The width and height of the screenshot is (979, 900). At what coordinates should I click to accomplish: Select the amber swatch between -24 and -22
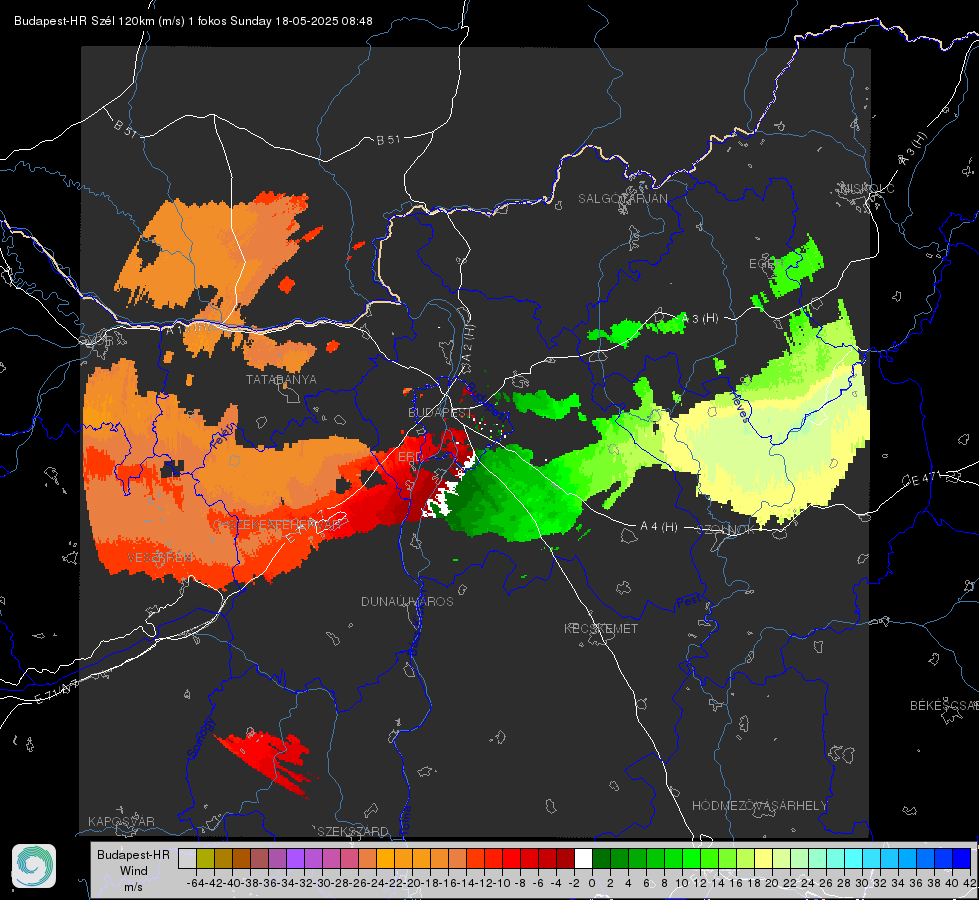point(385,859)
